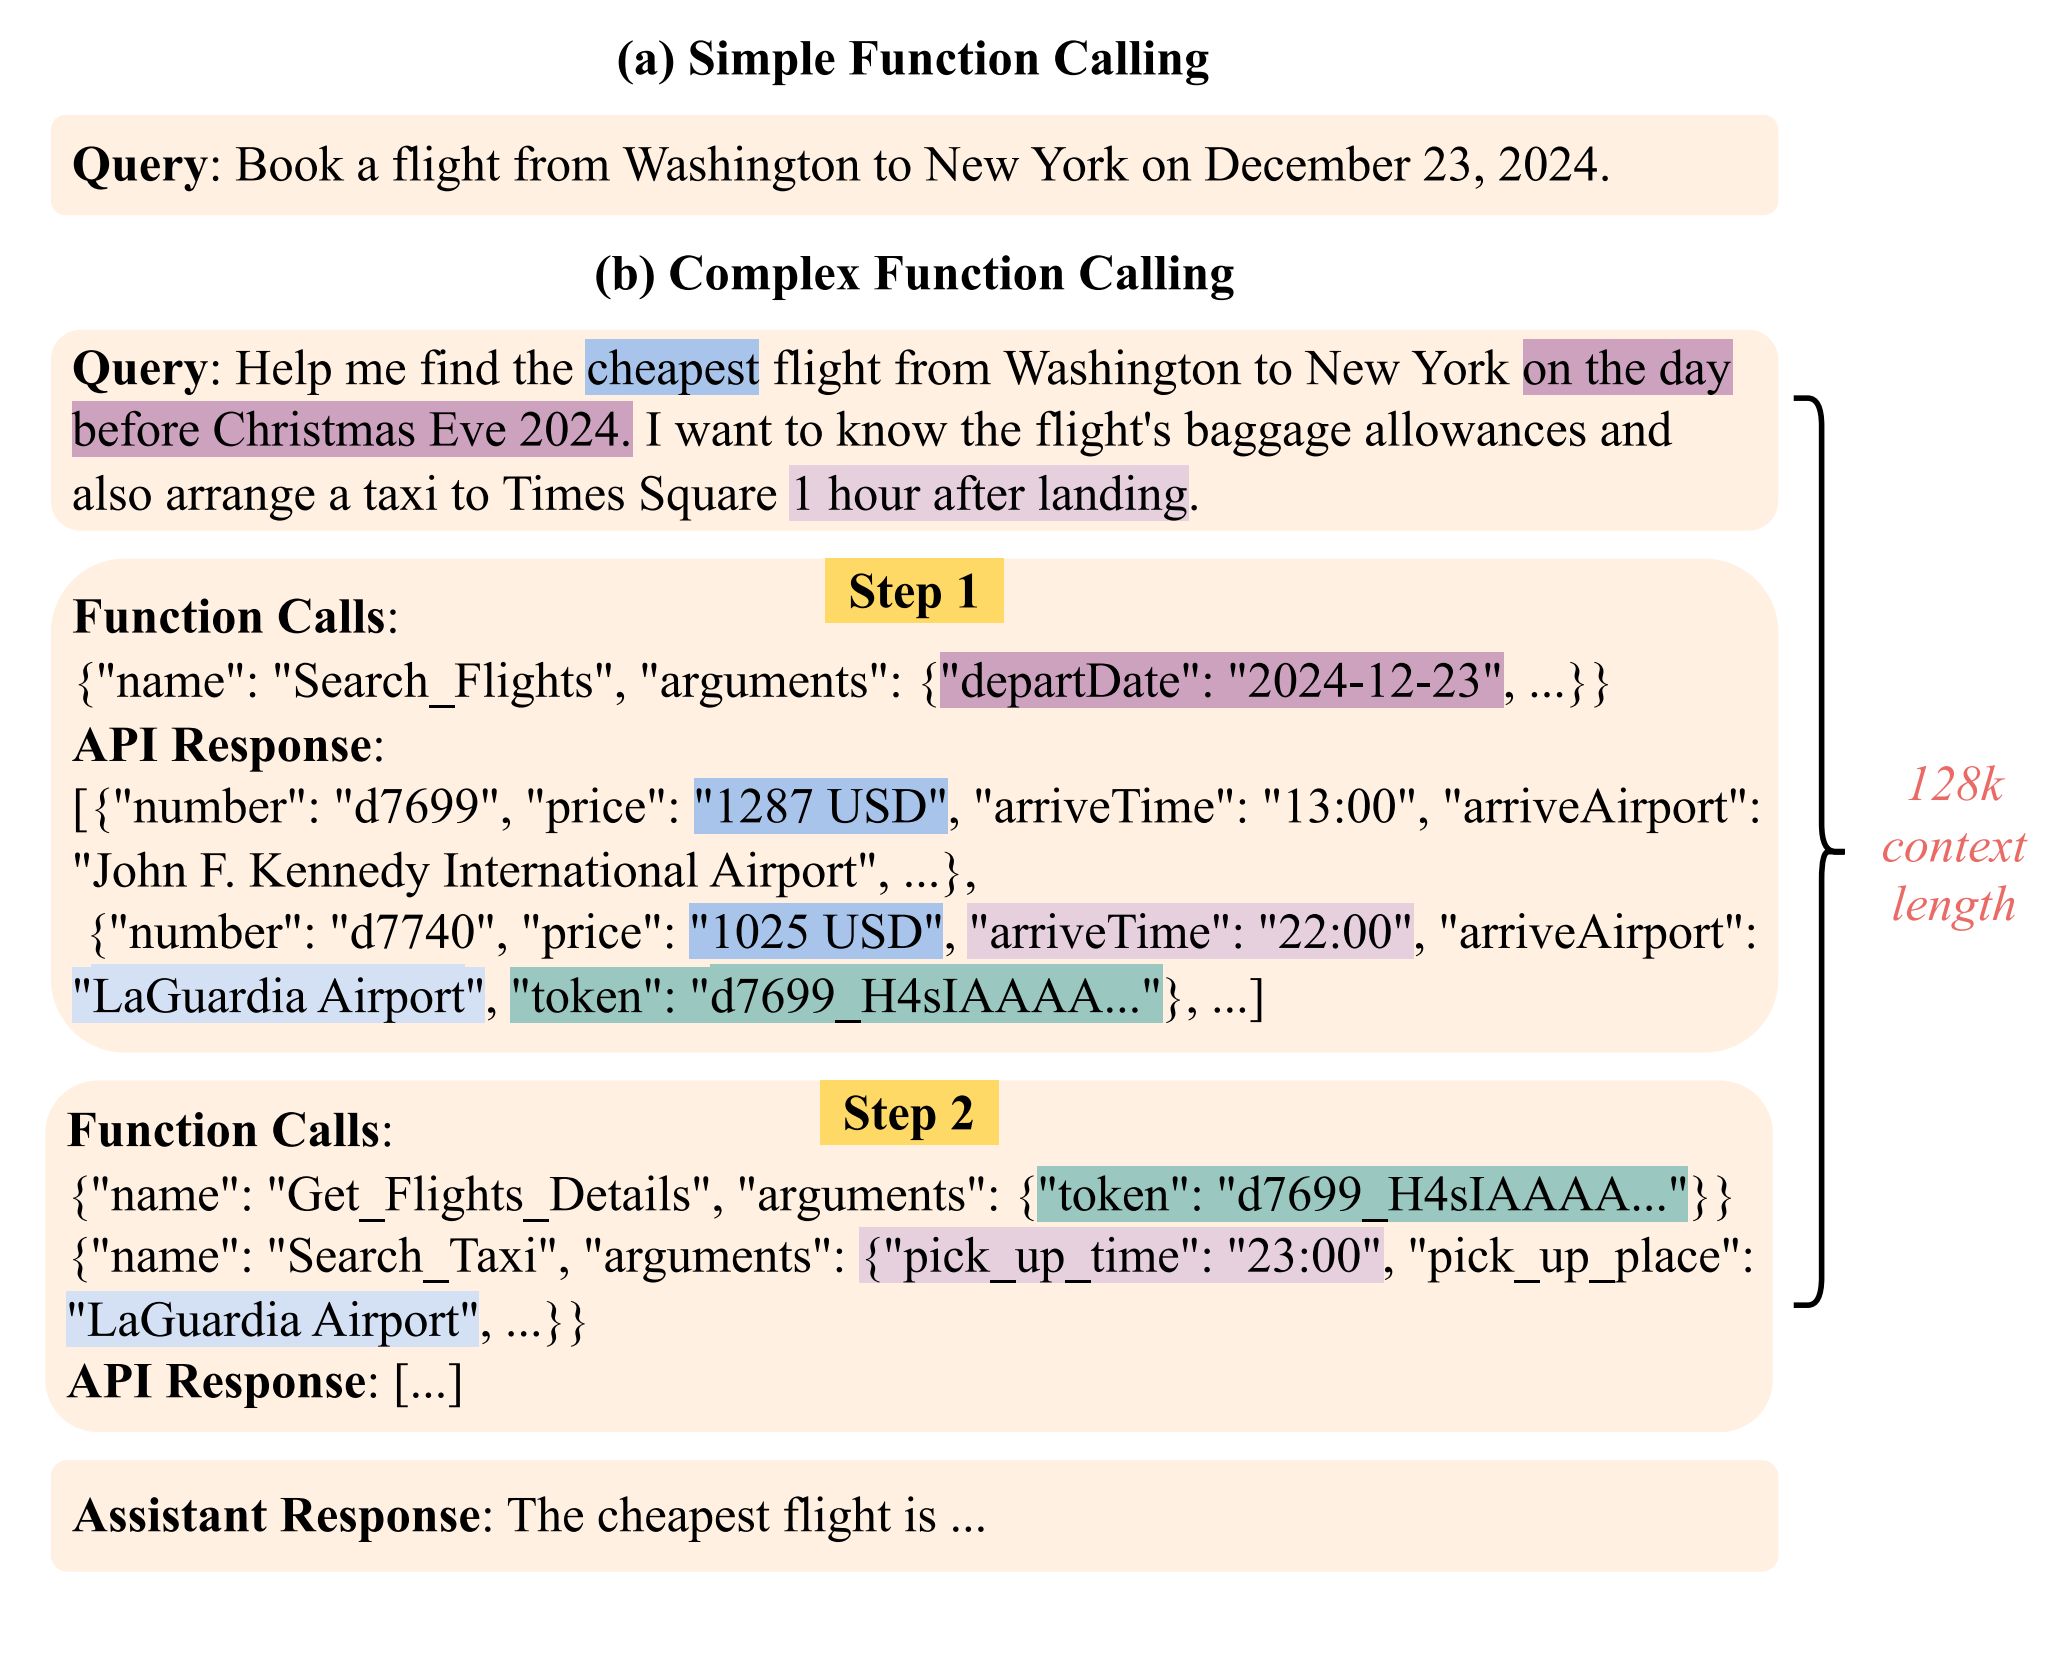Screen dimensions: 2057x1669
Task: Click the highlighted pick_up_time 23:00 argument
Action: point(1121,1256)
